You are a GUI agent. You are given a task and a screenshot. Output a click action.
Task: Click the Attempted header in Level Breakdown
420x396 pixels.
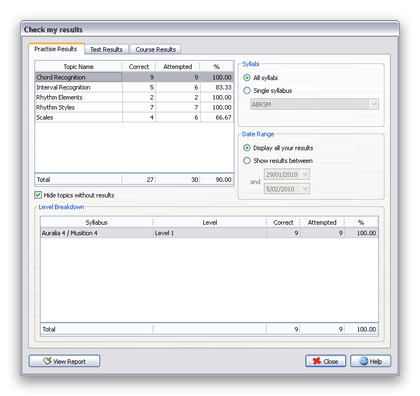click(322, 222)
